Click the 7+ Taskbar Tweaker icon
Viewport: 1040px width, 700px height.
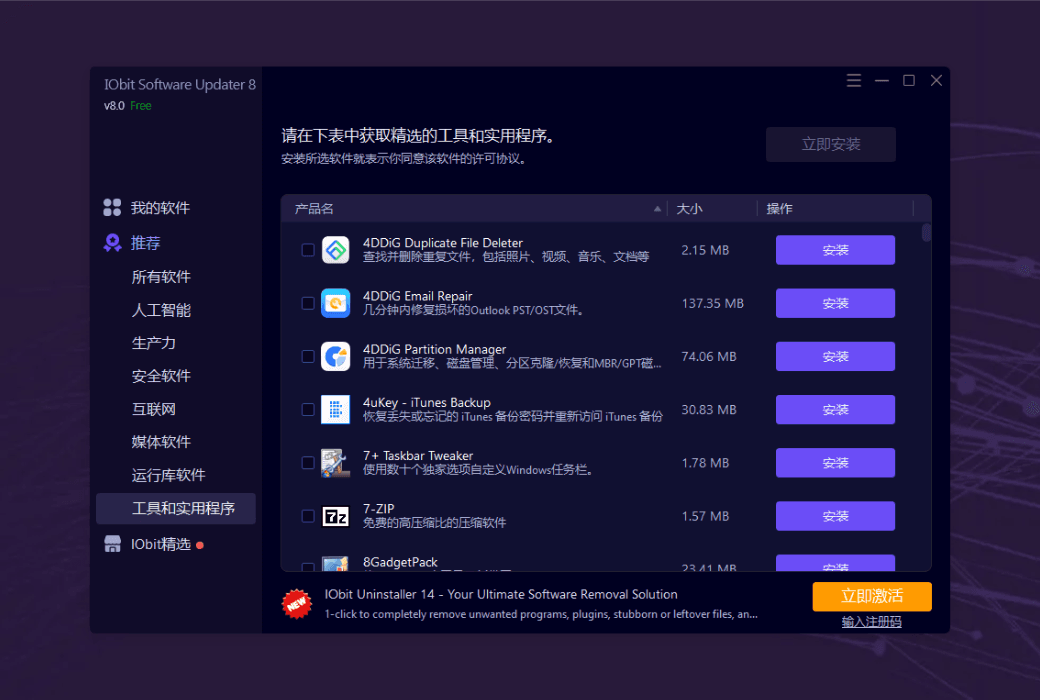pyautogui.click(x=336, y=462)
